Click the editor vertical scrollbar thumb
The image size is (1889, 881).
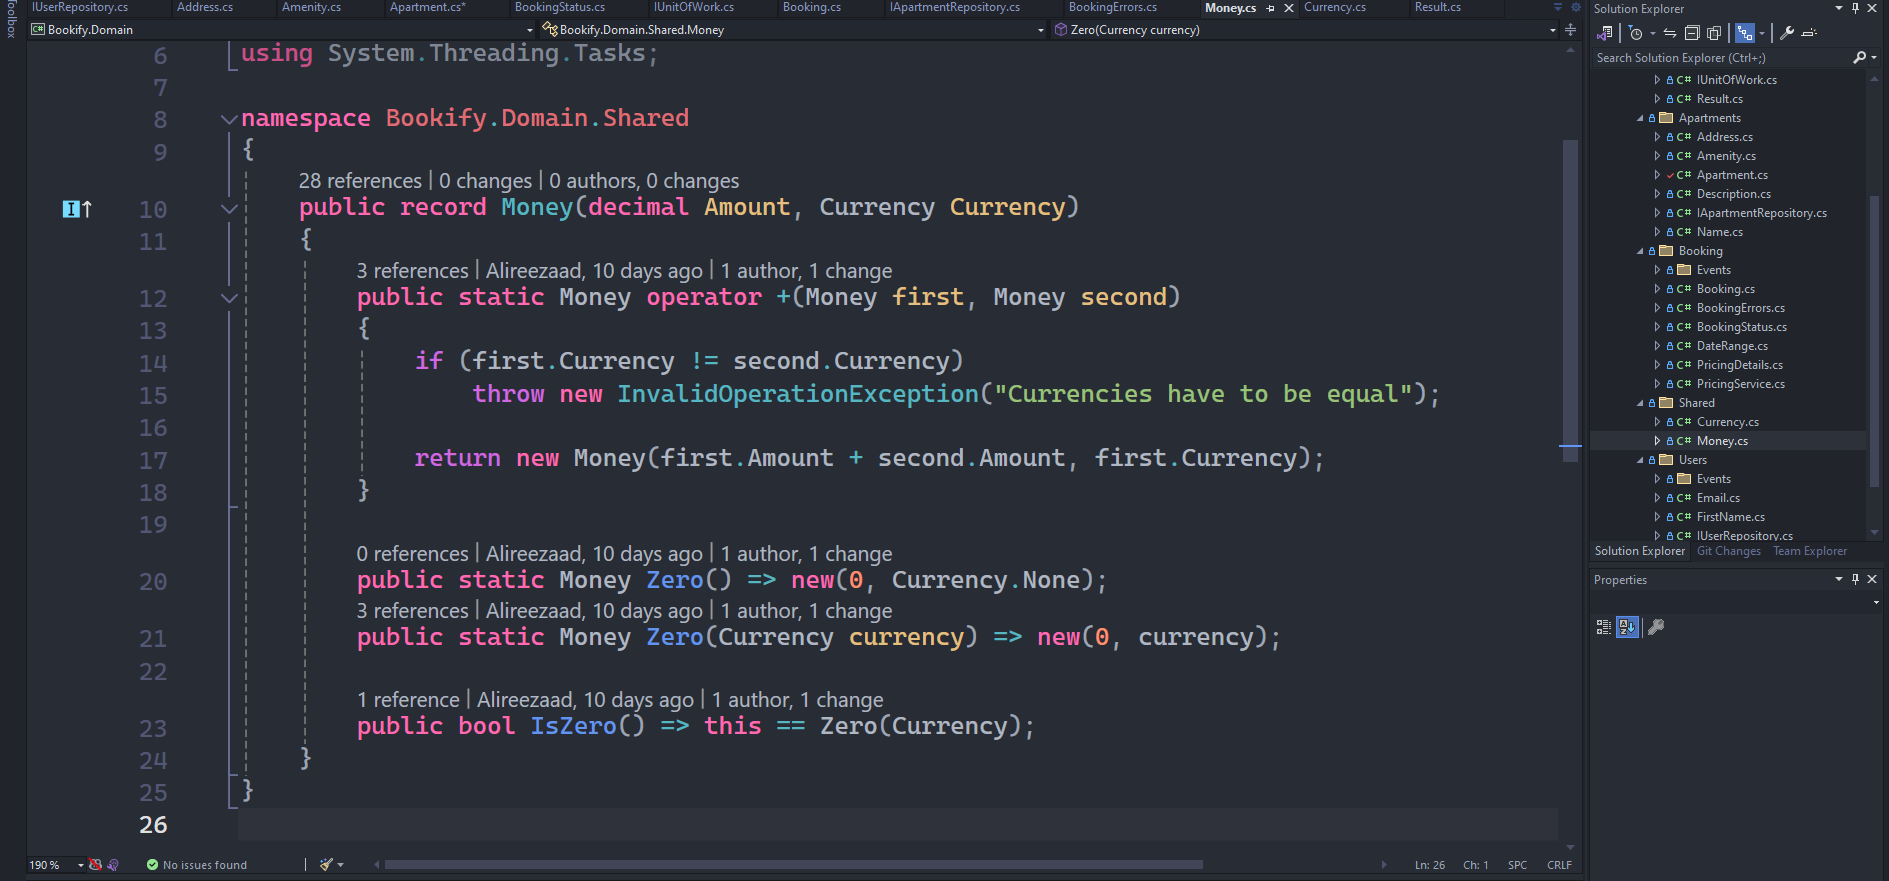[1570, 300]
